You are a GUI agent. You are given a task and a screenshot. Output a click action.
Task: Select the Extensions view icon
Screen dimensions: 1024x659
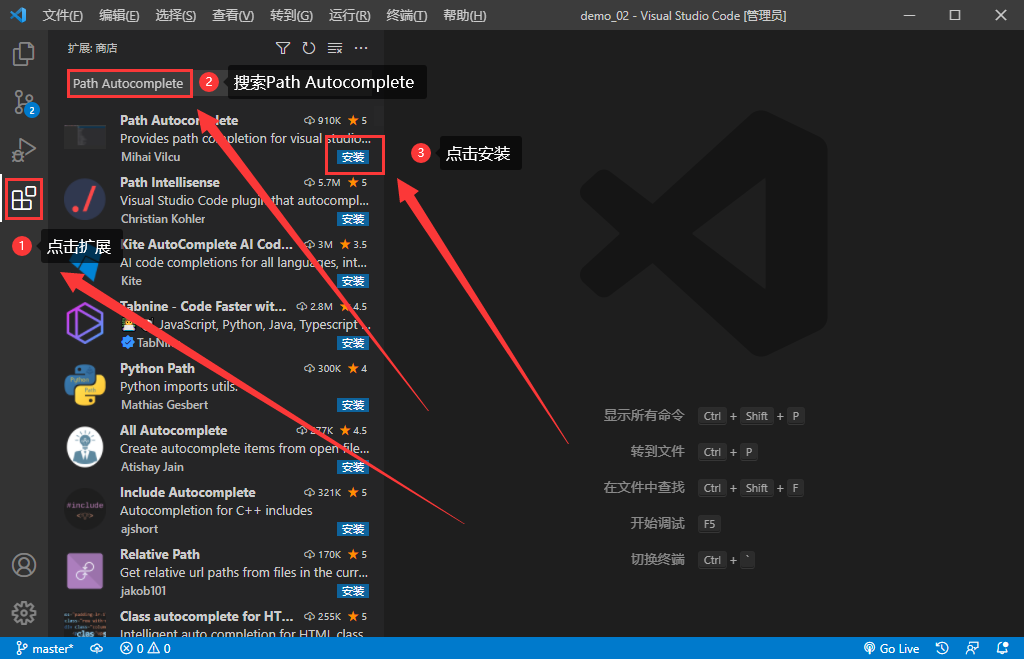pos(24,199)
